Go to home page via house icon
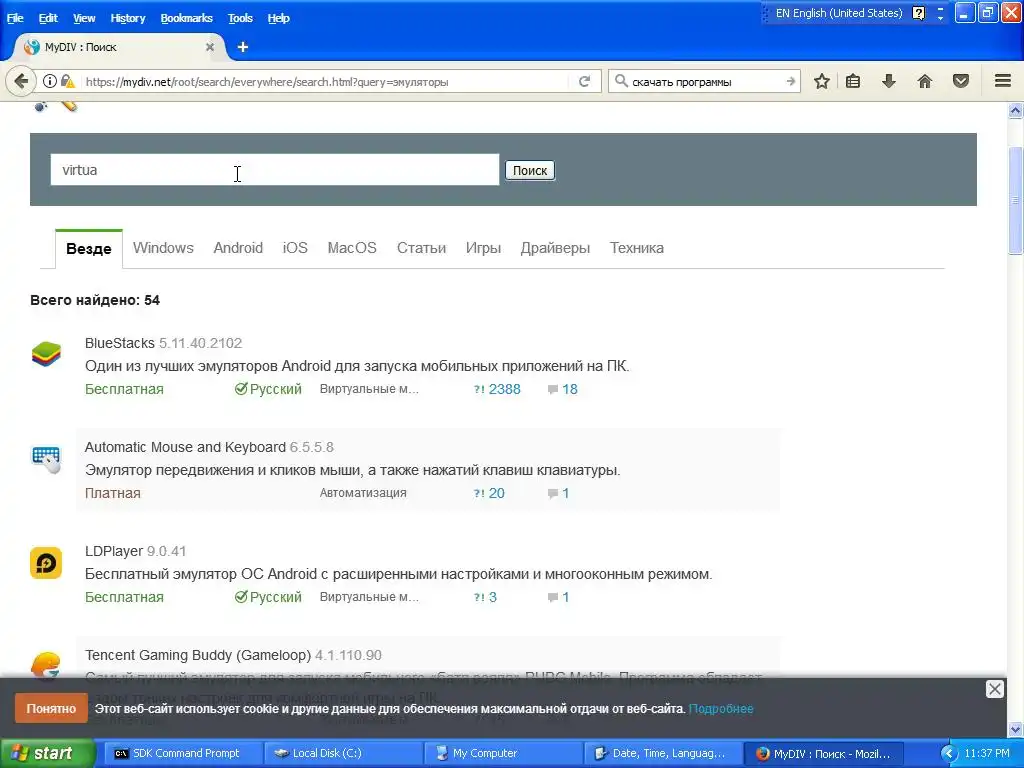1024x768 pixels. coord(925,82)
